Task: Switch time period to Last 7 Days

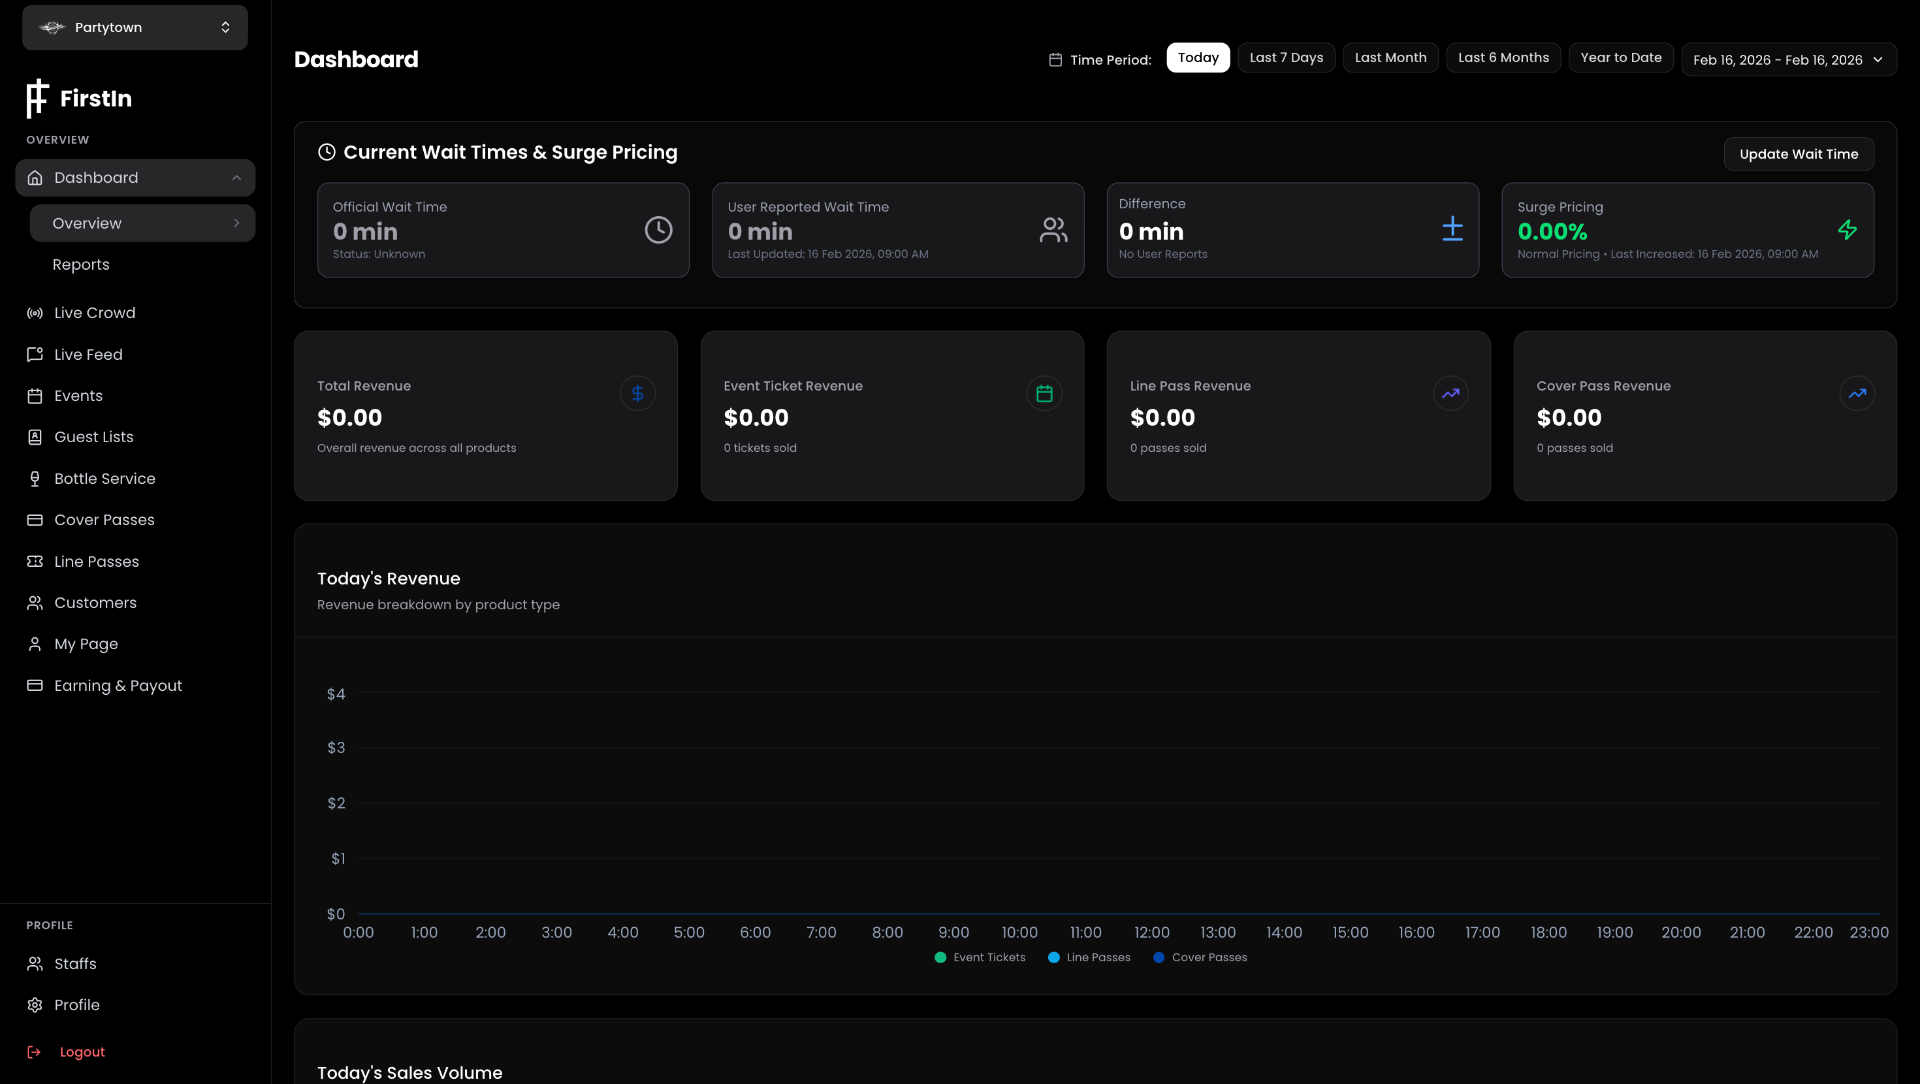Action: (x=1285, y=57)
